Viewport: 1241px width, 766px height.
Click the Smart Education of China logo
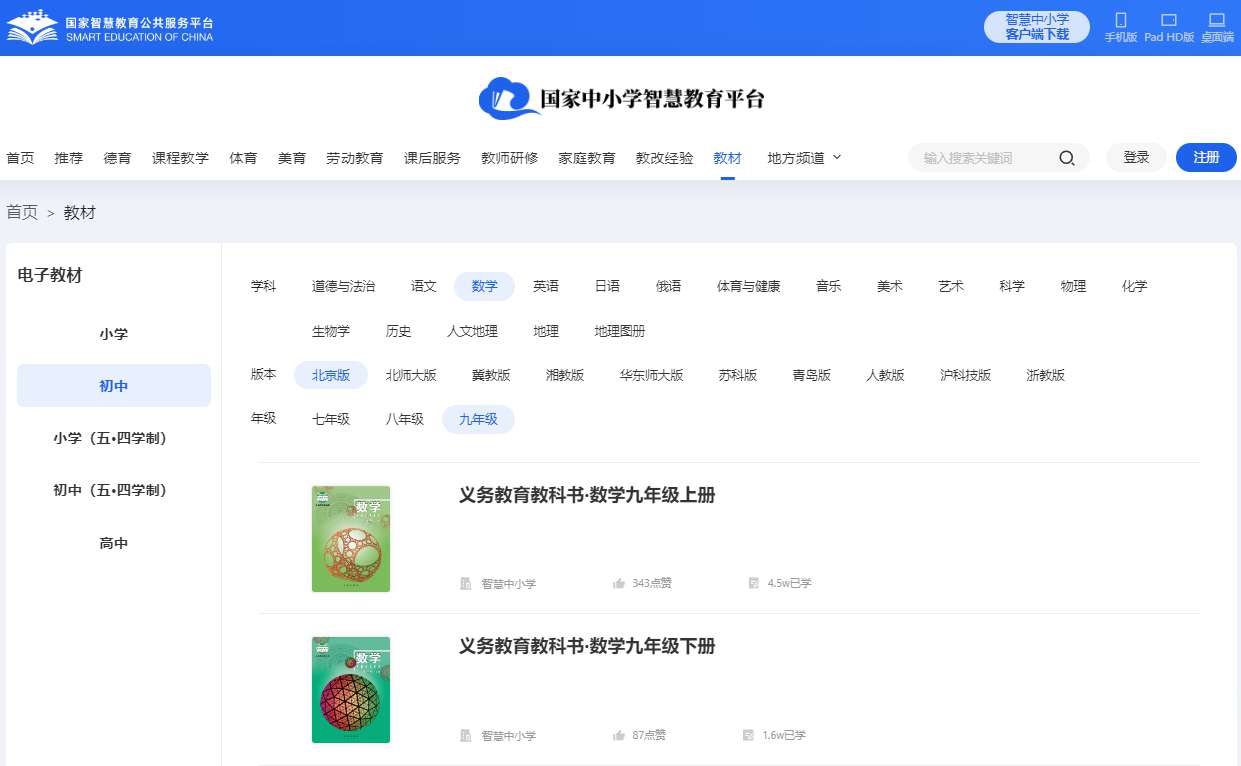110,28
